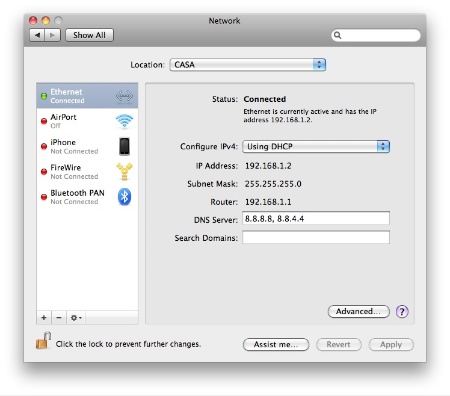
Task: Click the Connected status text
Action: 265,99
